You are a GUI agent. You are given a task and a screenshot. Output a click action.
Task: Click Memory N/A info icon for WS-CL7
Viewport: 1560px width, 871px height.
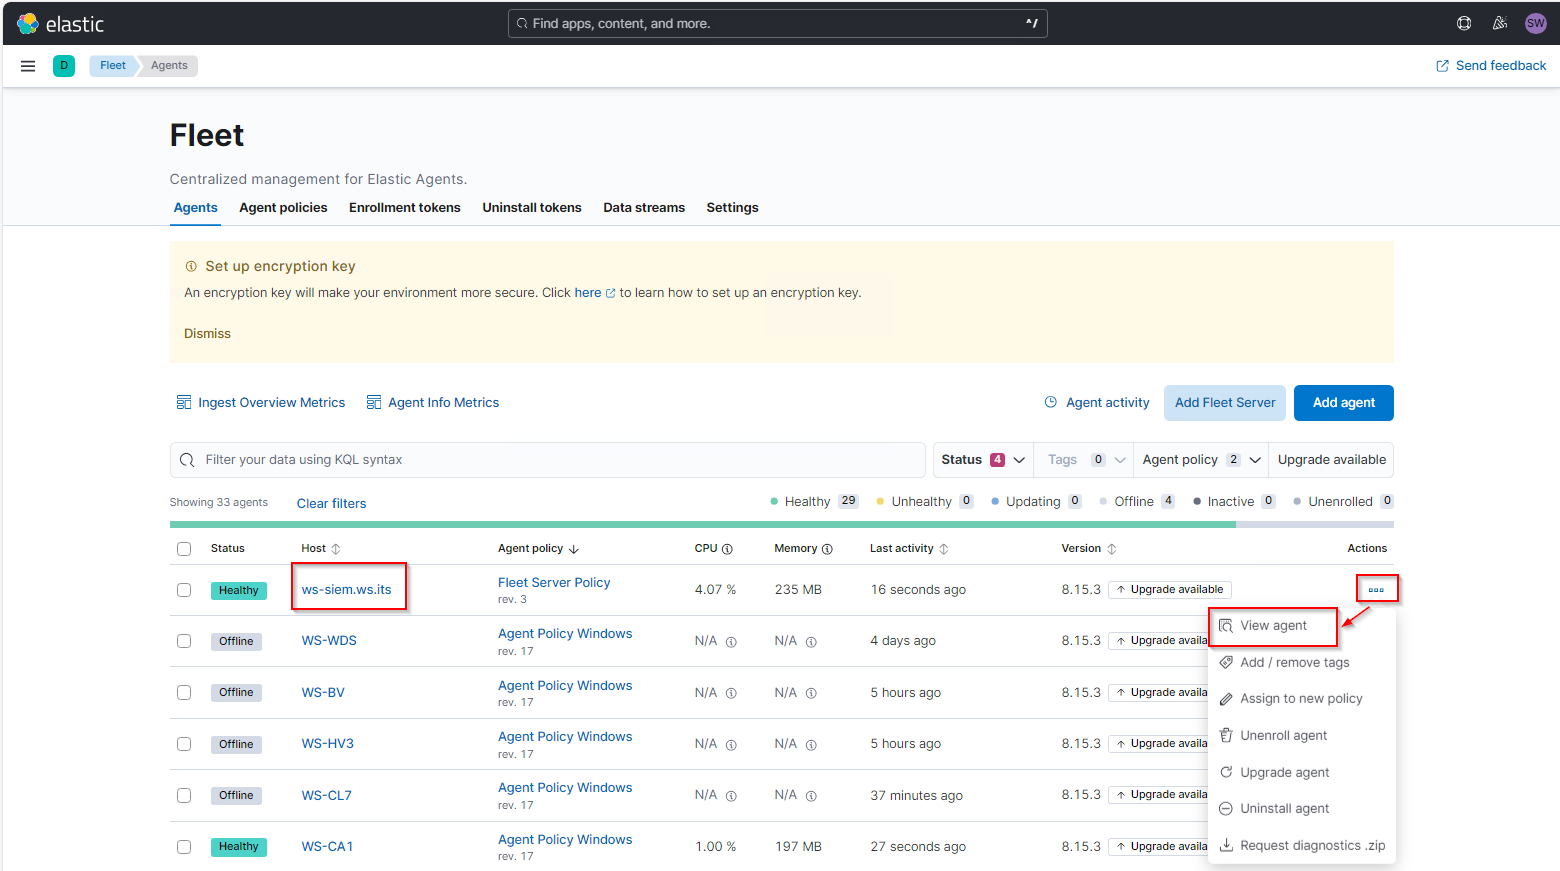(811, 796)
